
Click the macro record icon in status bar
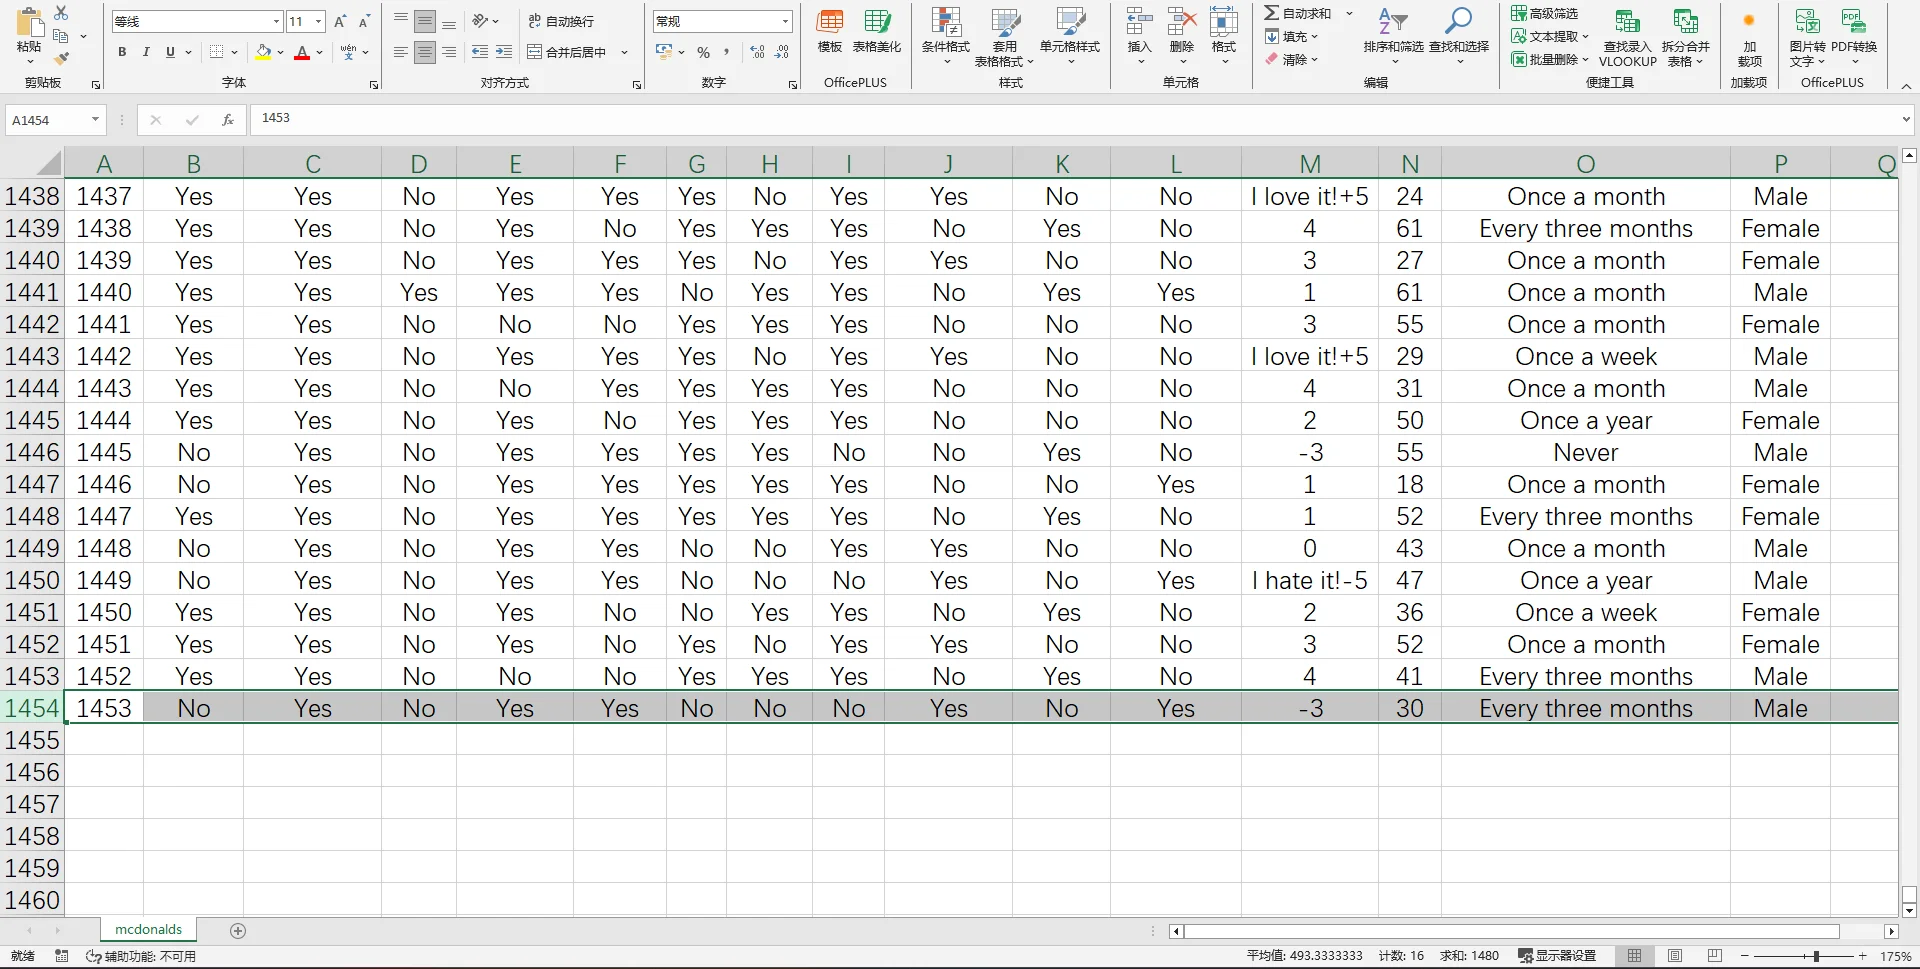[x=62, y=956]
